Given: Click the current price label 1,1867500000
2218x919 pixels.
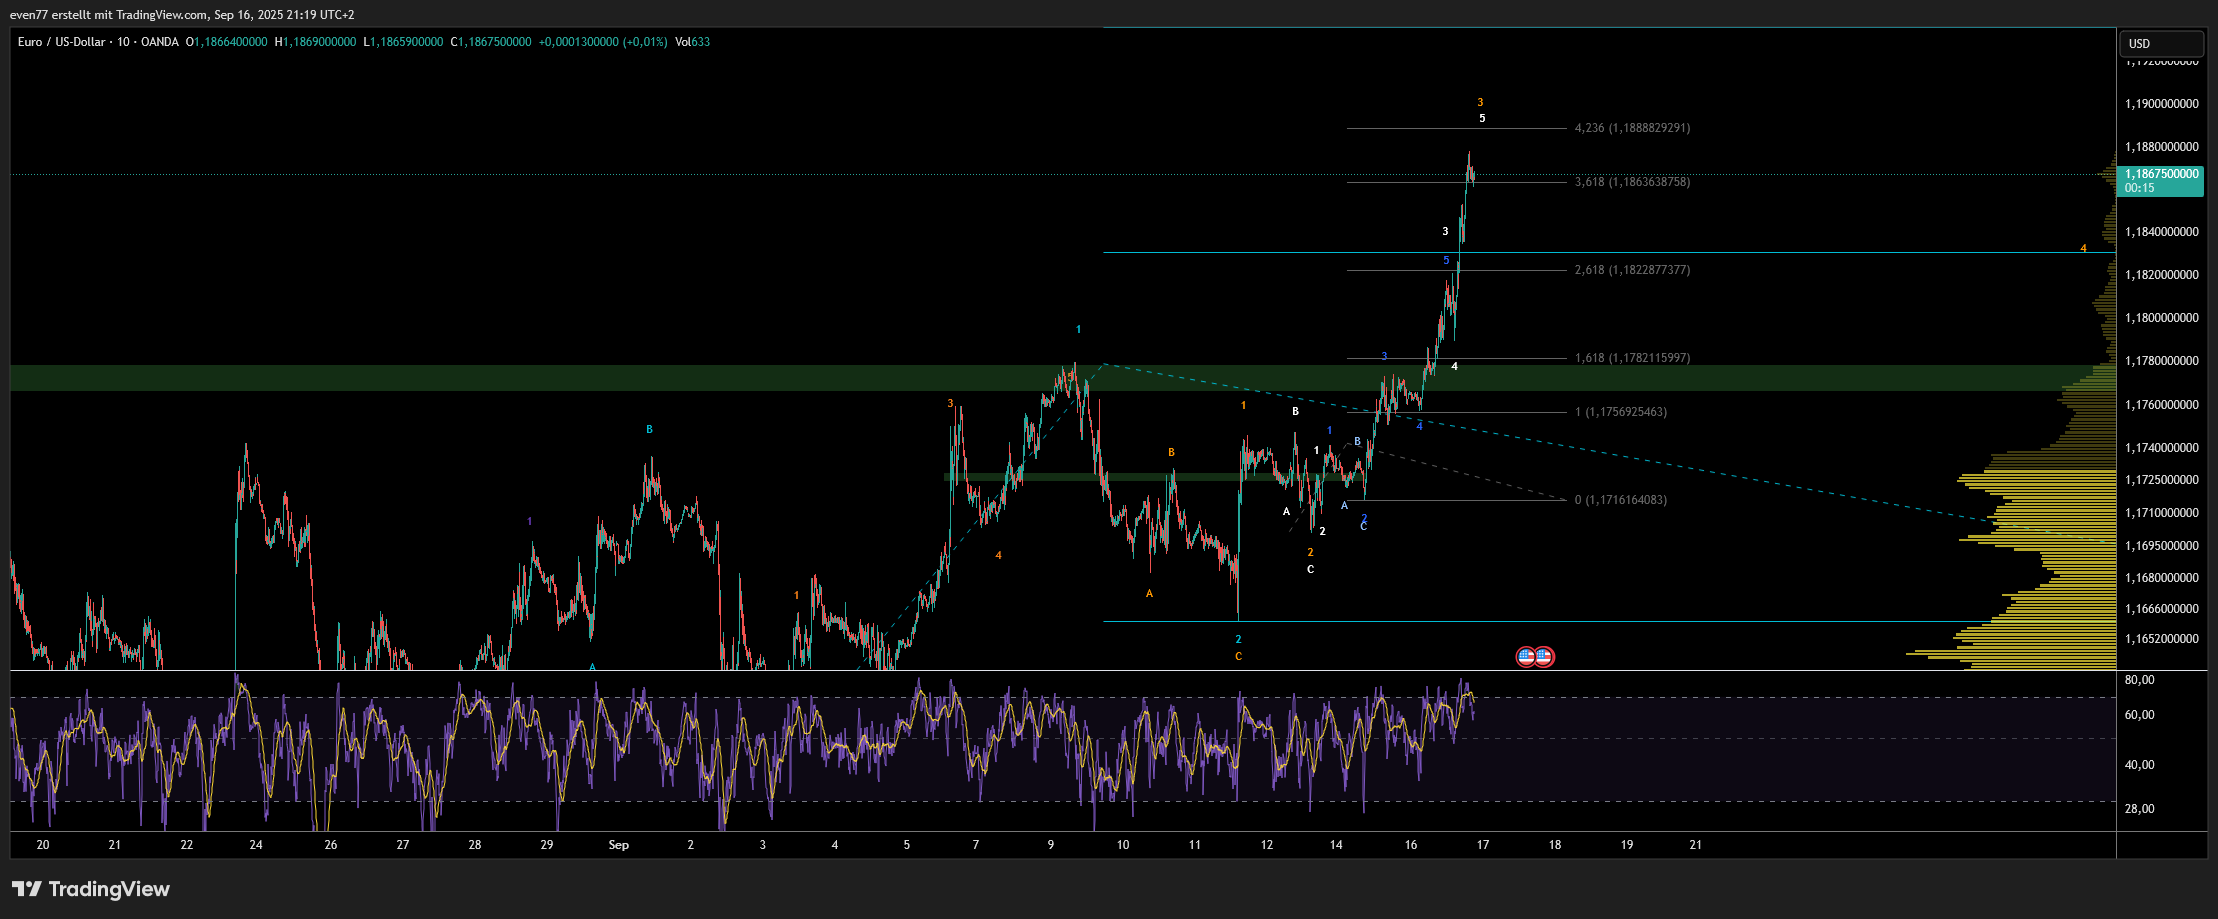Looking at the screenshot, I should pyautogui.click(x=2161, y=174).
